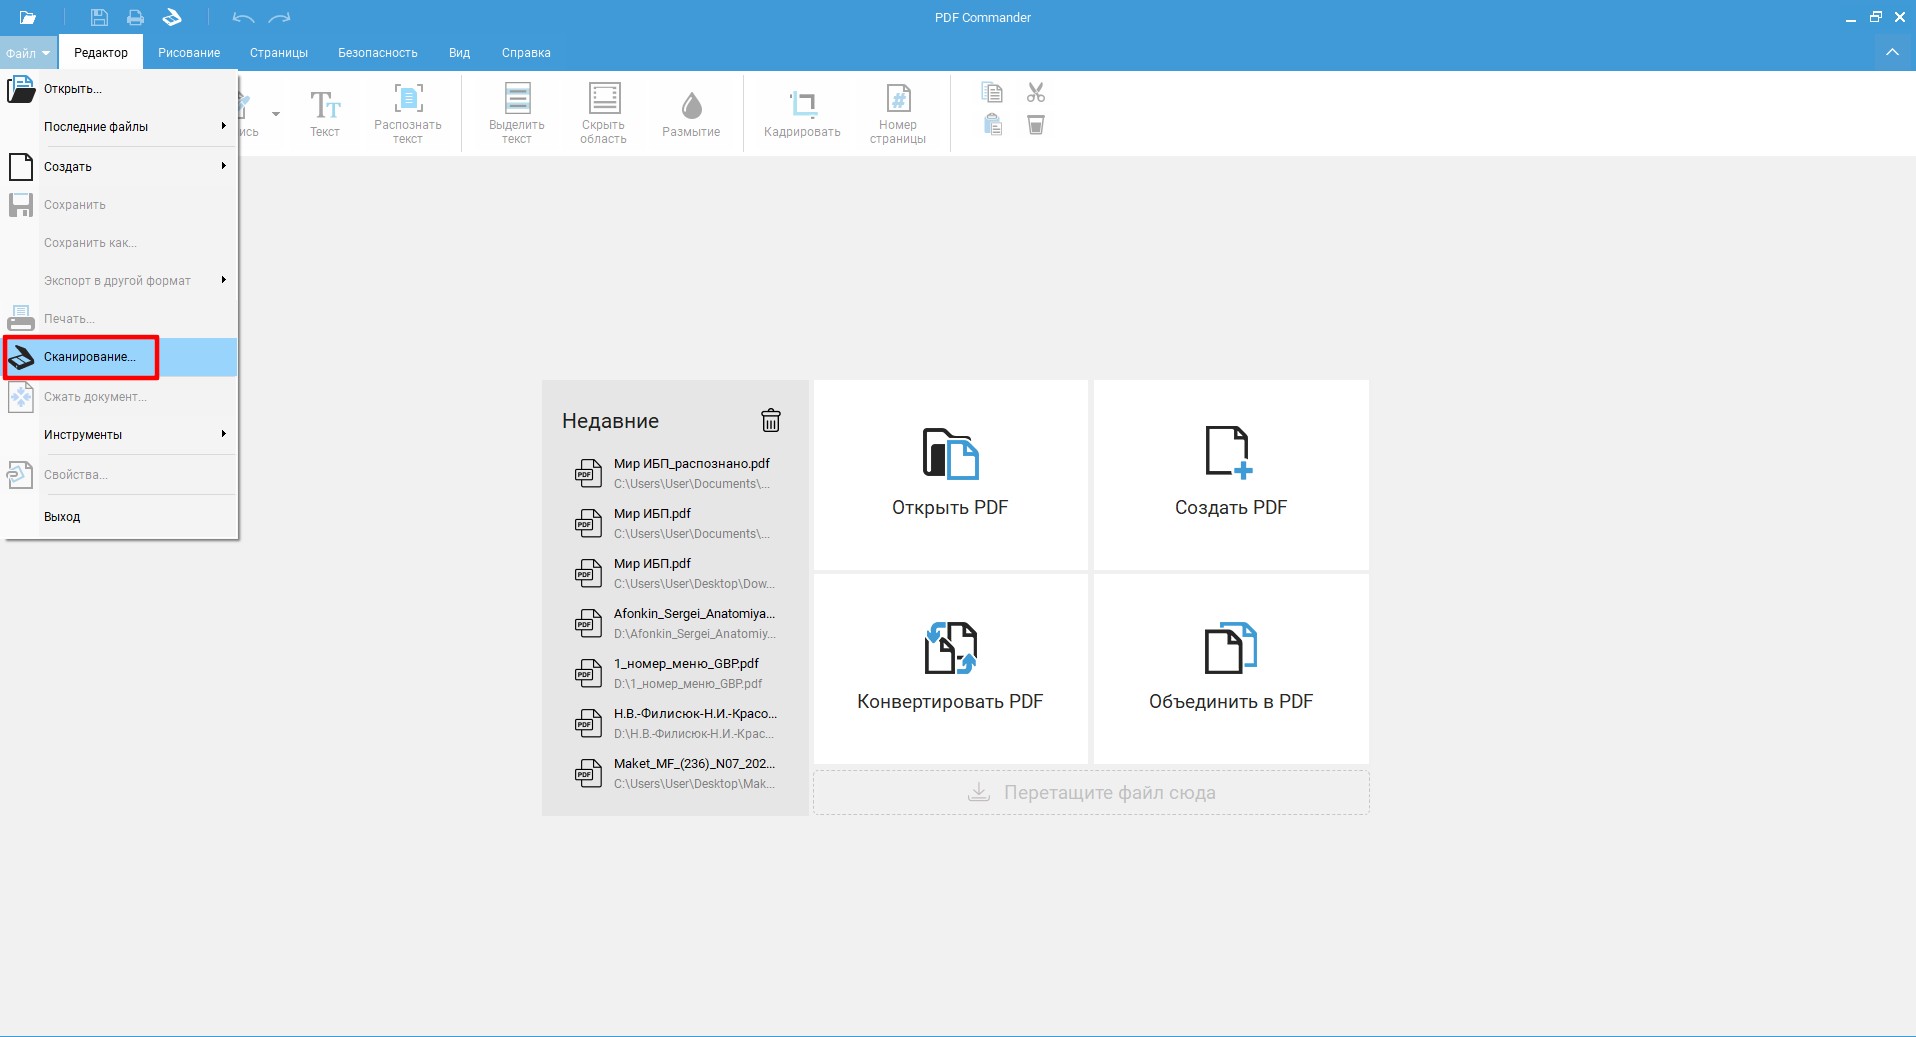Viewport: 1916px width, 1037px height.
Task: Click the open folder icon in title bar
Action: tap(28, 17)
